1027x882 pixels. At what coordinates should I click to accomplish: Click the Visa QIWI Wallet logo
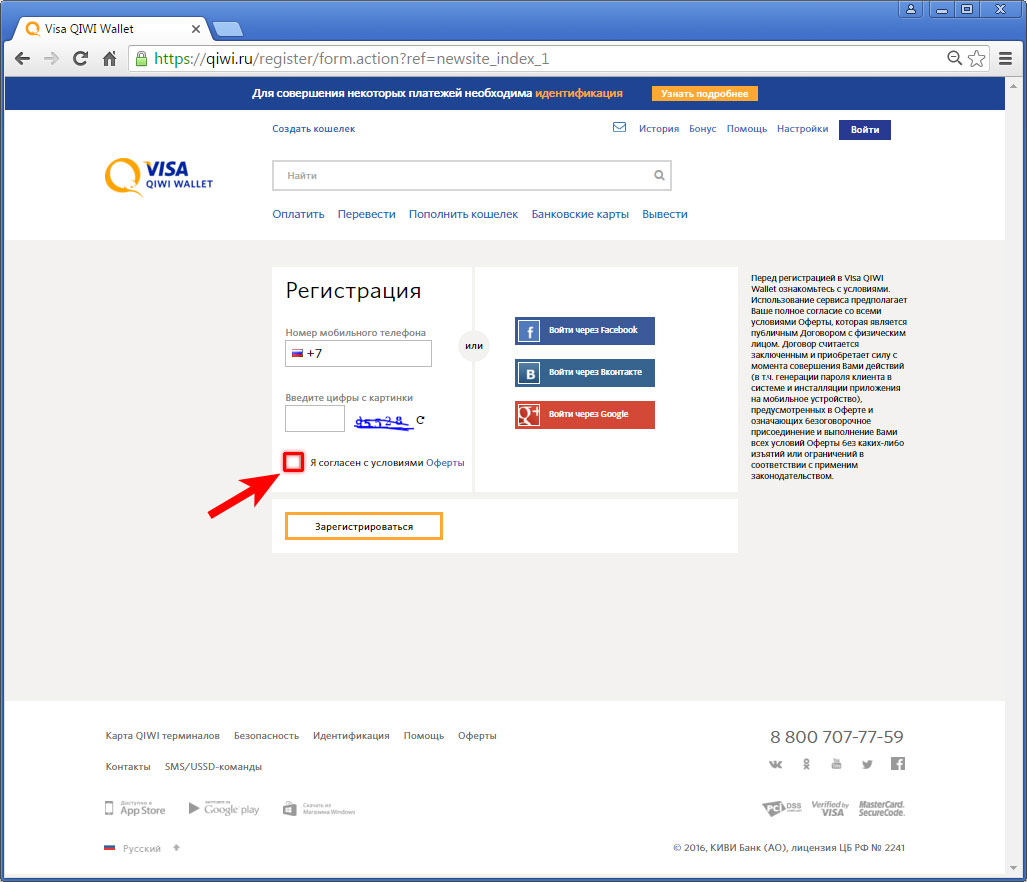(x=159, y=177)
